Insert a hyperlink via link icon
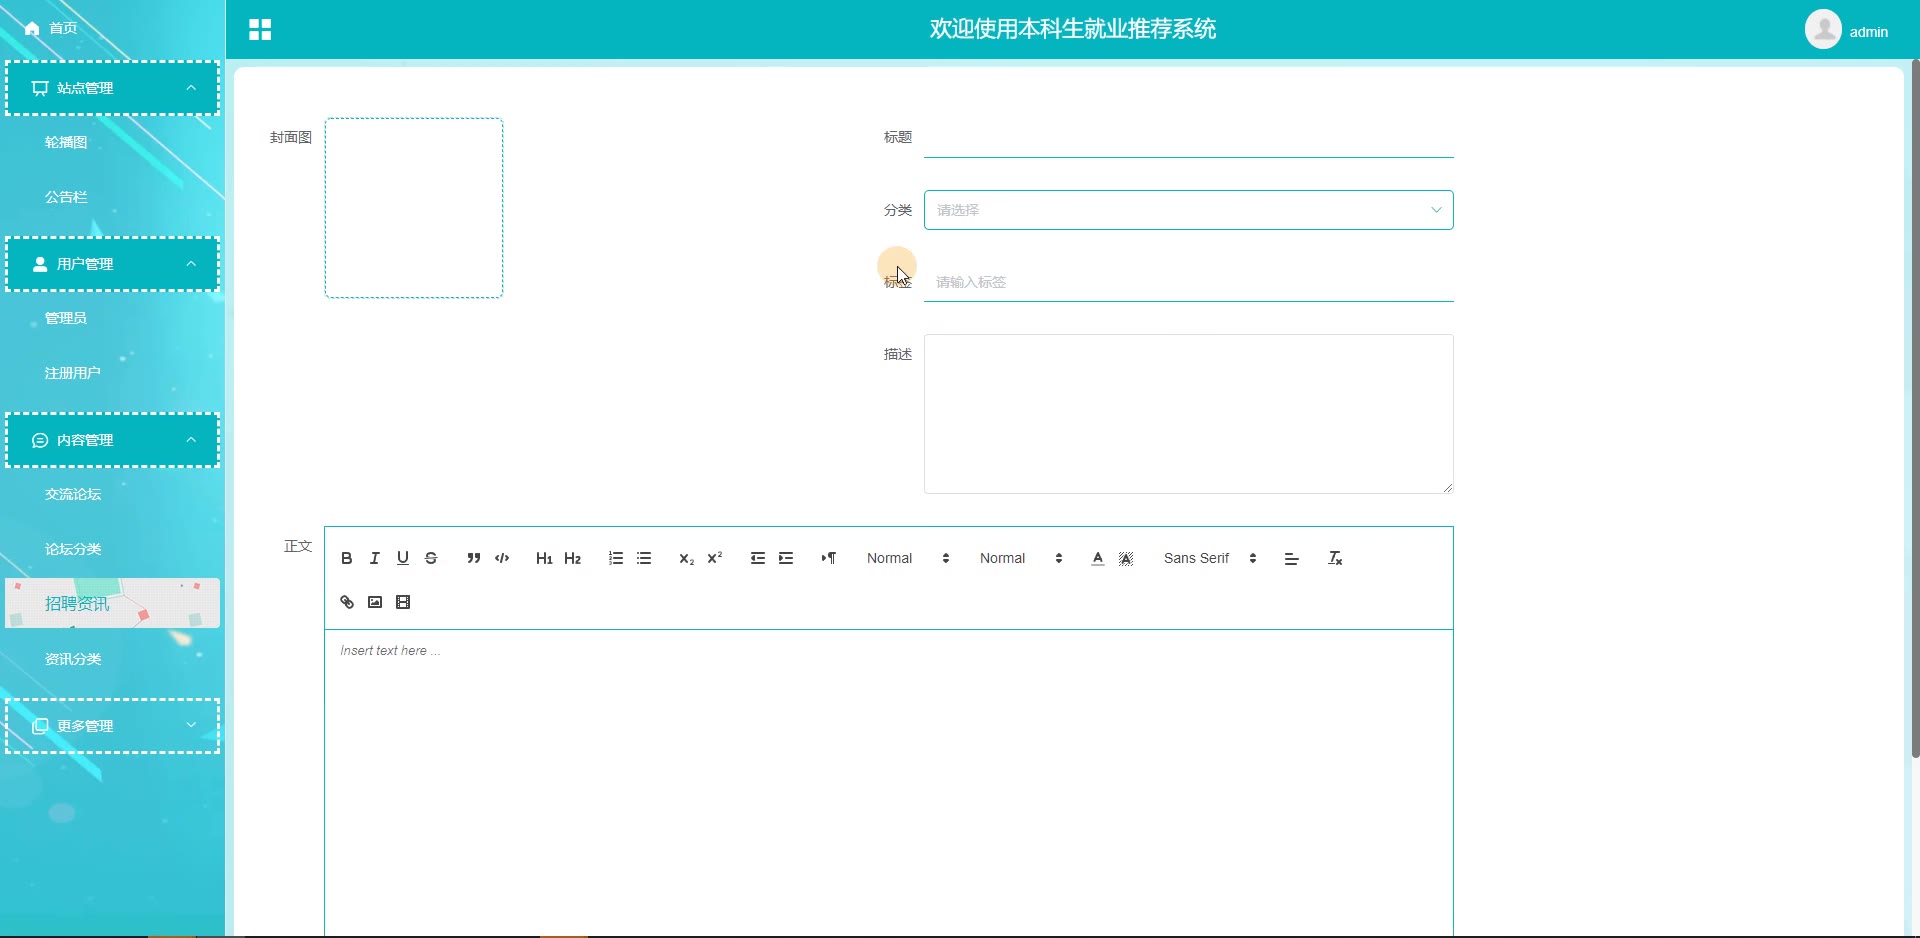Viewport: 1920px width, 938px height. click(x=347, y=603)
